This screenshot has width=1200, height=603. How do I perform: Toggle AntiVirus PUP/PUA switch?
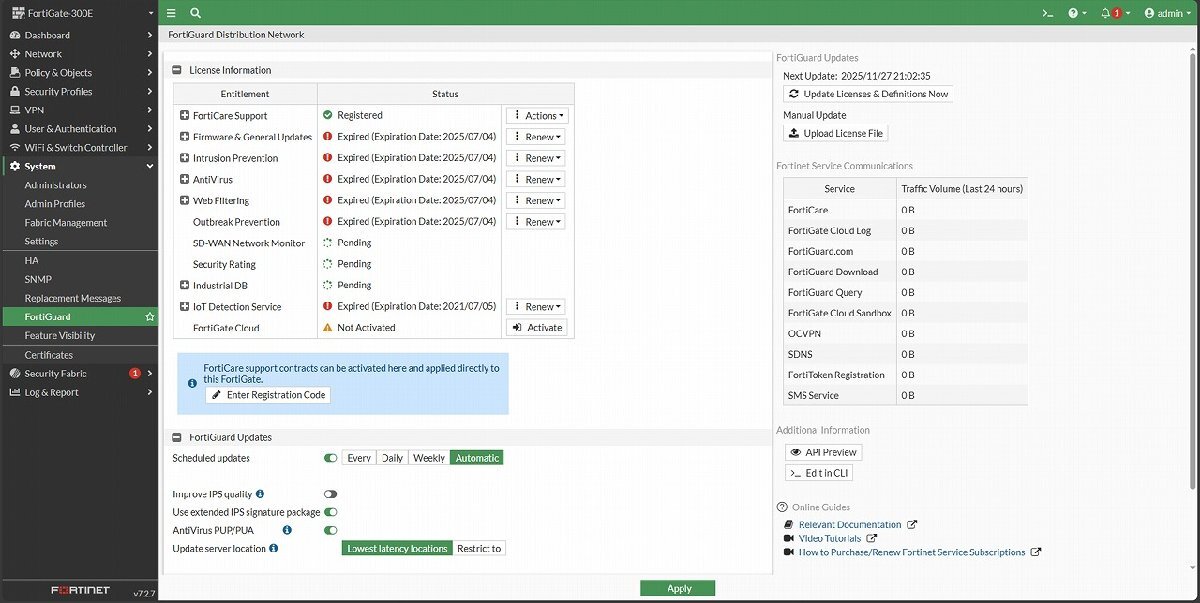330,530
